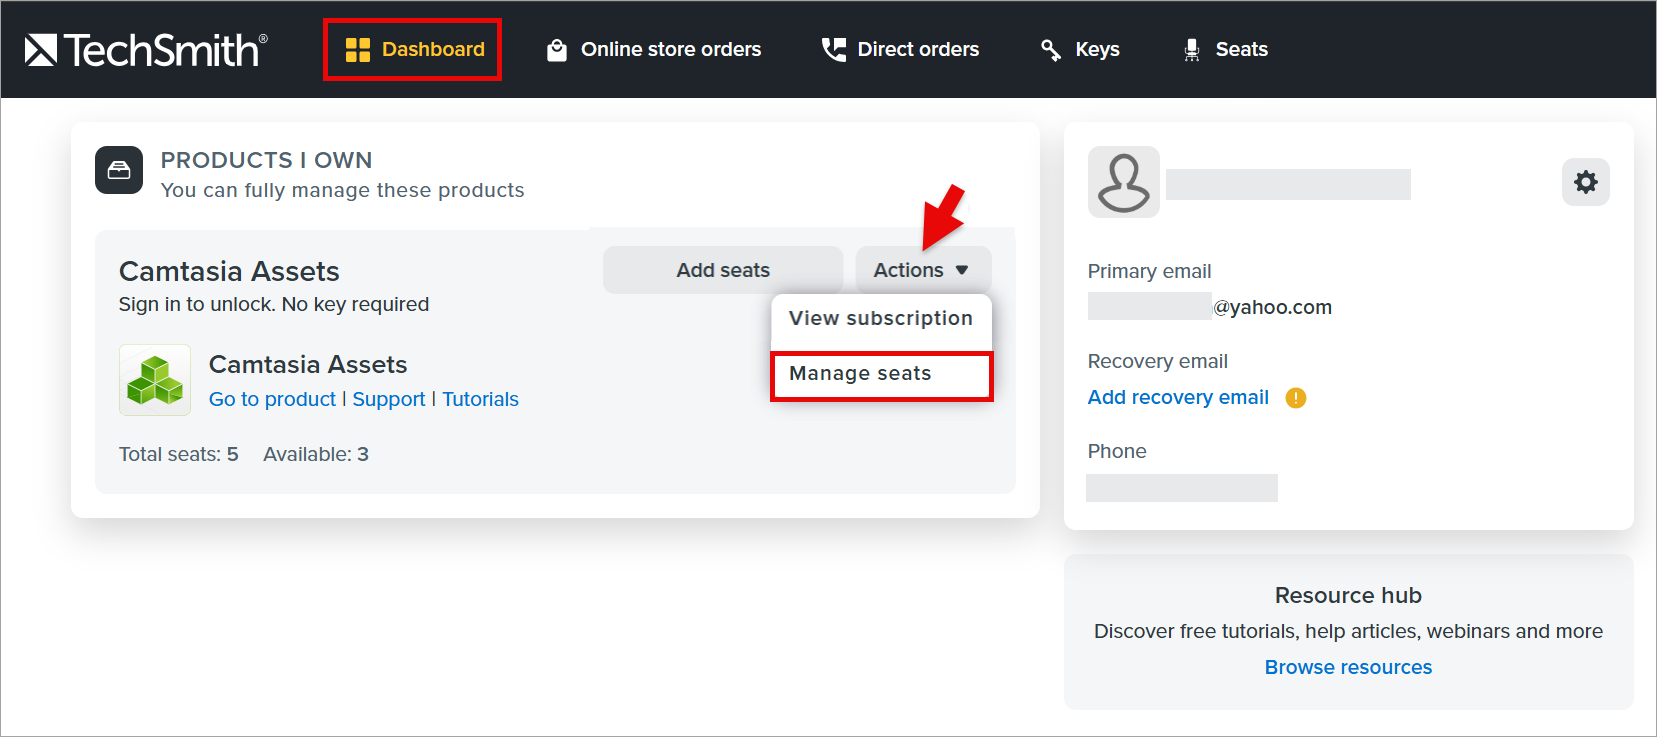Click the Add seats button

pyautogui.click(x=723, y=270)
